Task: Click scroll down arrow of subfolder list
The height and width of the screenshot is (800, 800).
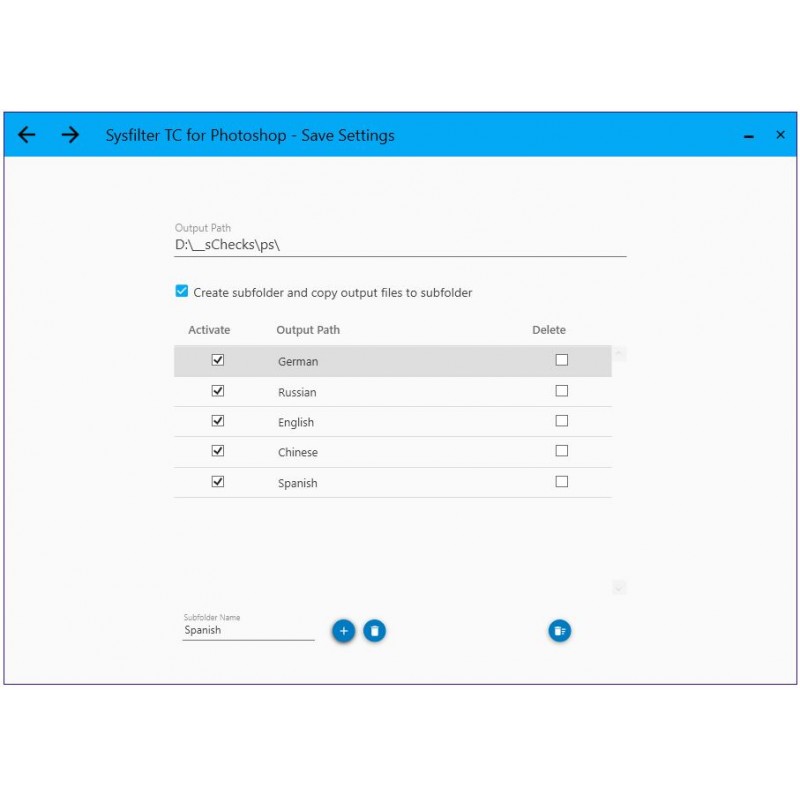Action: point(619,588)
